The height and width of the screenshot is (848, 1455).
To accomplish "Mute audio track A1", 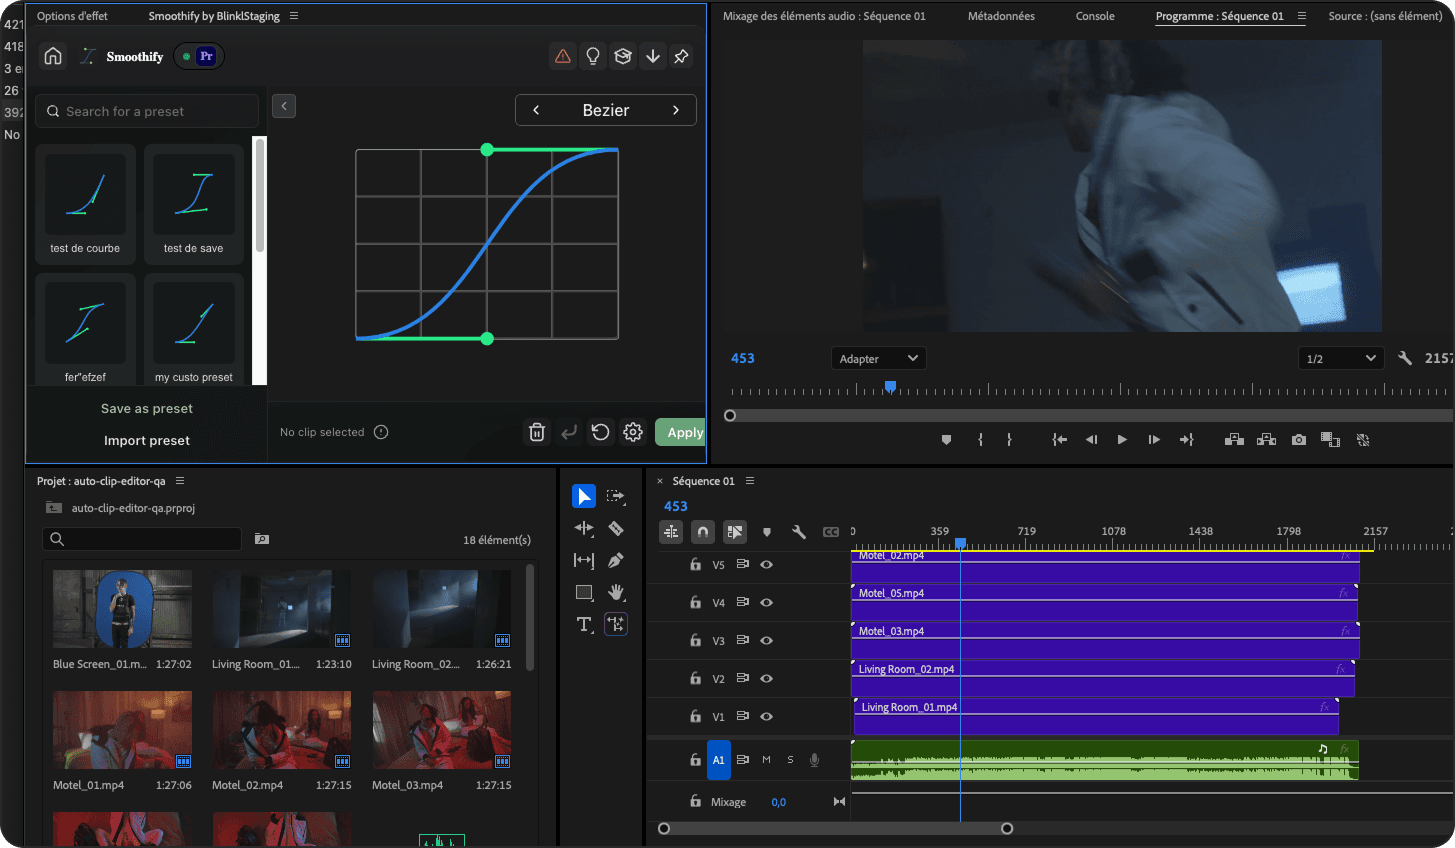I will point(767,760).
